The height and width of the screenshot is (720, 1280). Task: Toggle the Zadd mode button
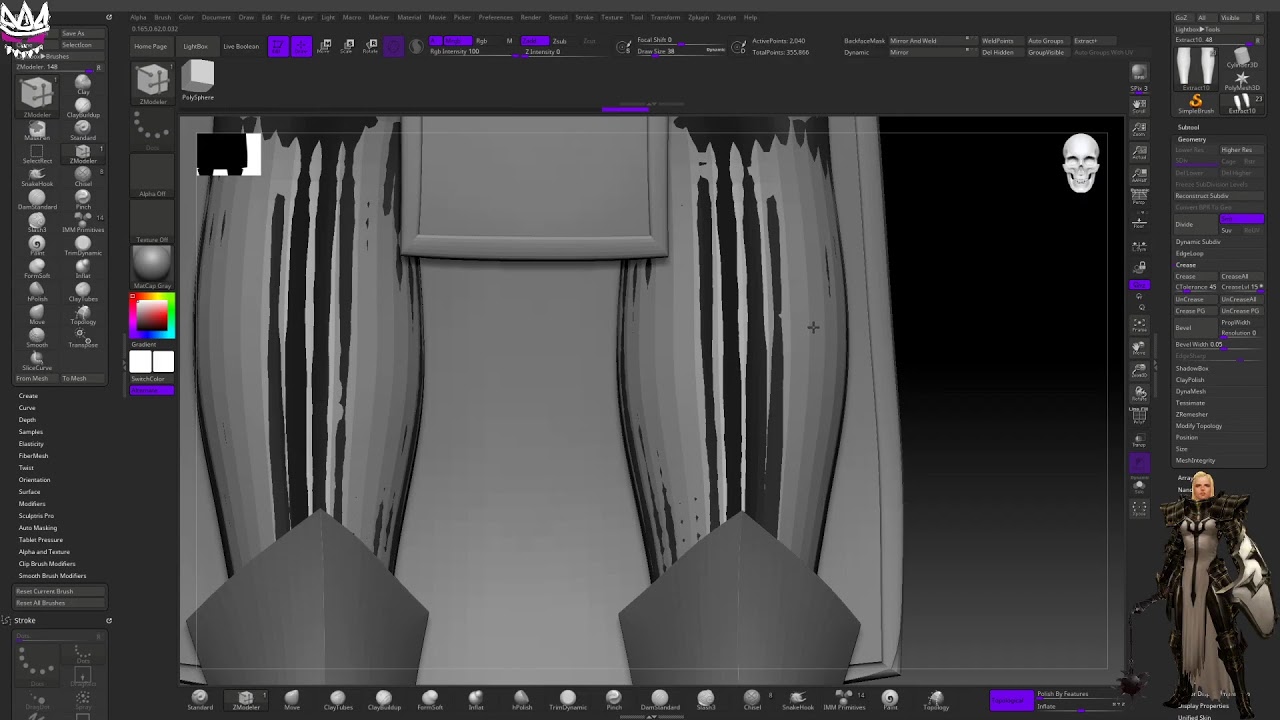point(534,41)
